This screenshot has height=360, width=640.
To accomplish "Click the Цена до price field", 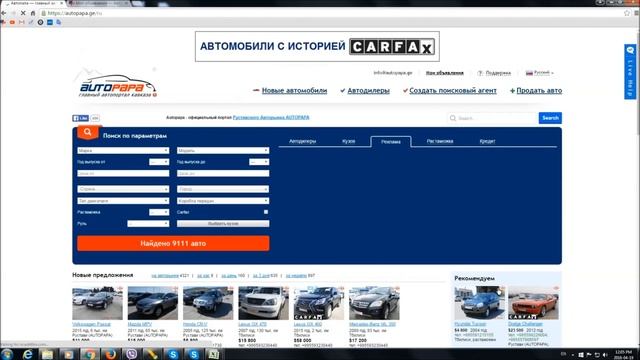I will 223,173.
